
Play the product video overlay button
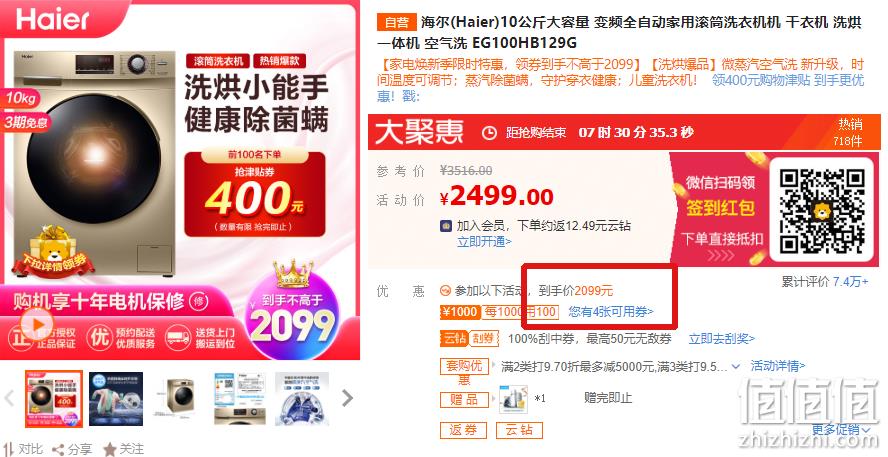point(37,324)
